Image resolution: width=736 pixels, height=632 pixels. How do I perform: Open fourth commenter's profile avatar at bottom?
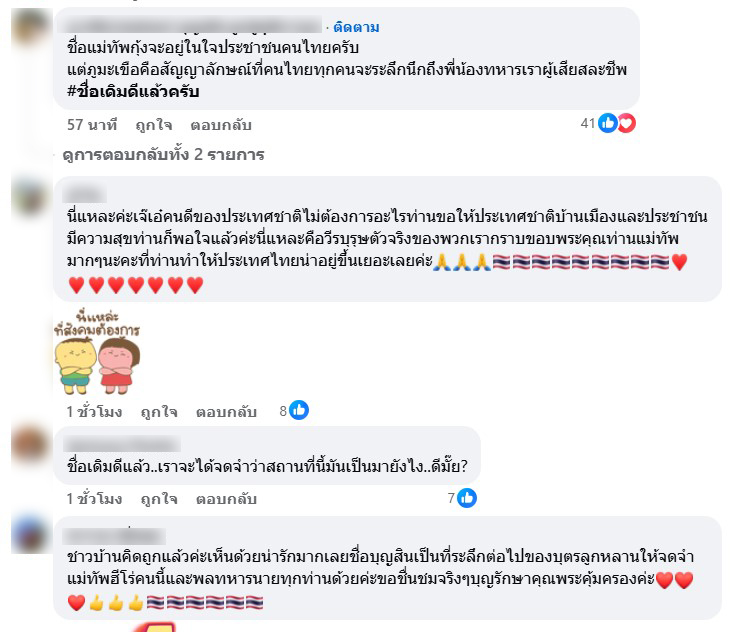click(x=30, y=535)
